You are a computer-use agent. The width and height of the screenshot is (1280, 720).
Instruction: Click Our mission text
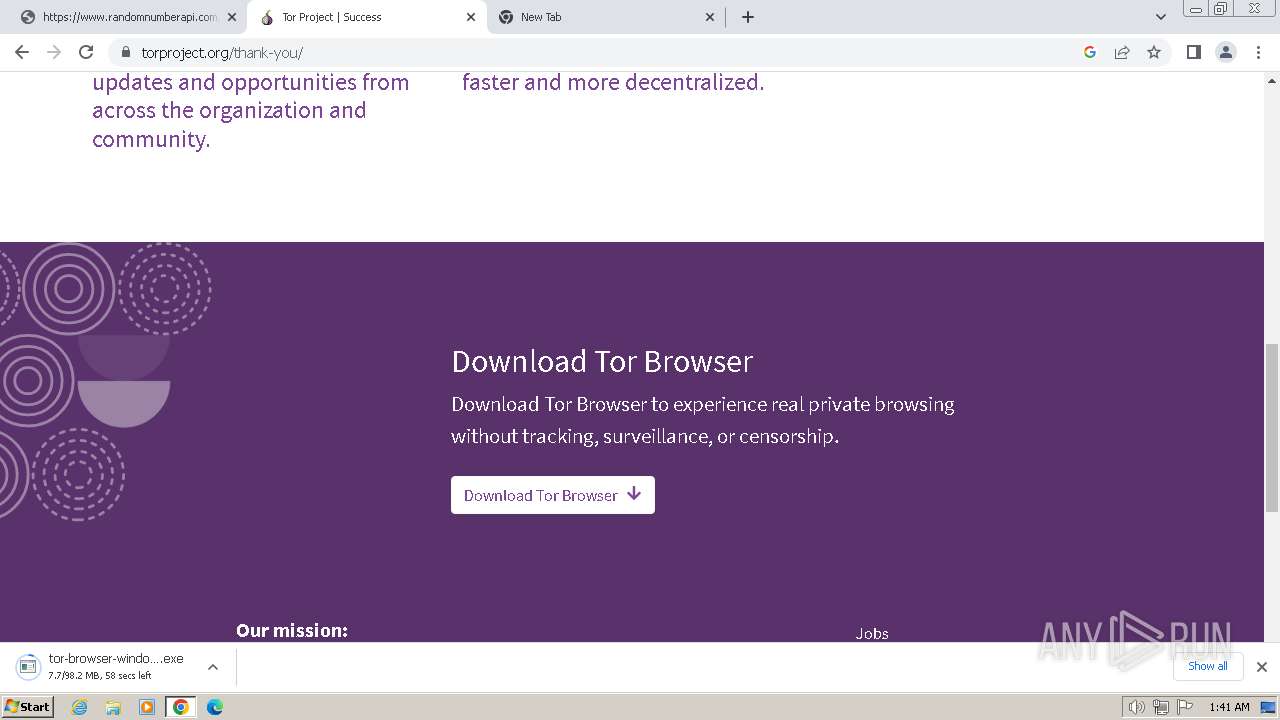pyautogui.click(x=292, y=630)
